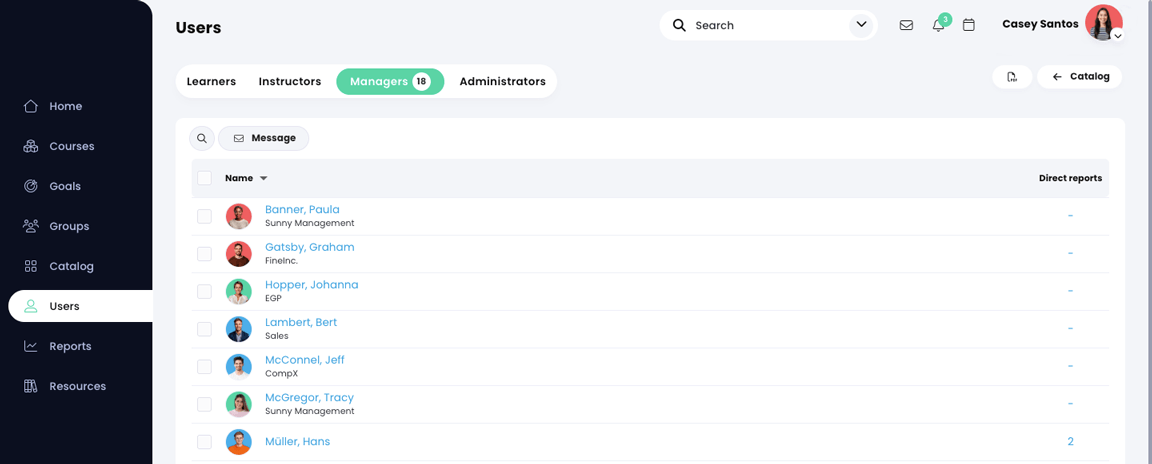Click Bert Lambert's avatar
Screen dimensions: 1152x464
239,329
